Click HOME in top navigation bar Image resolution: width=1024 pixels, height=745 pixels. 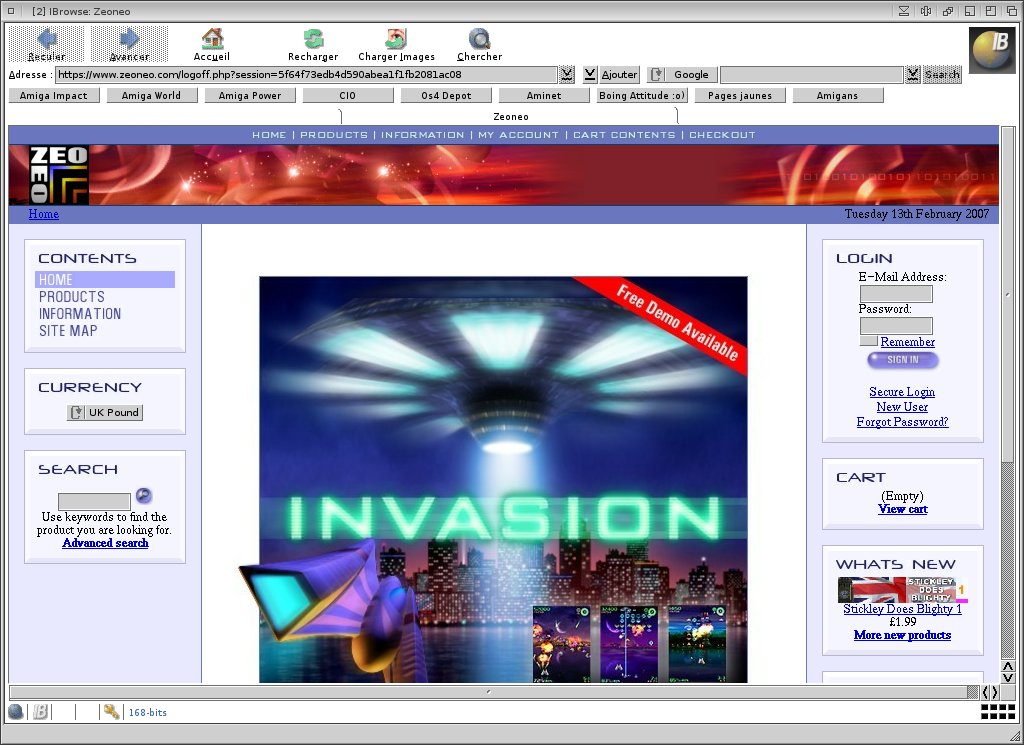pos(269,135)
